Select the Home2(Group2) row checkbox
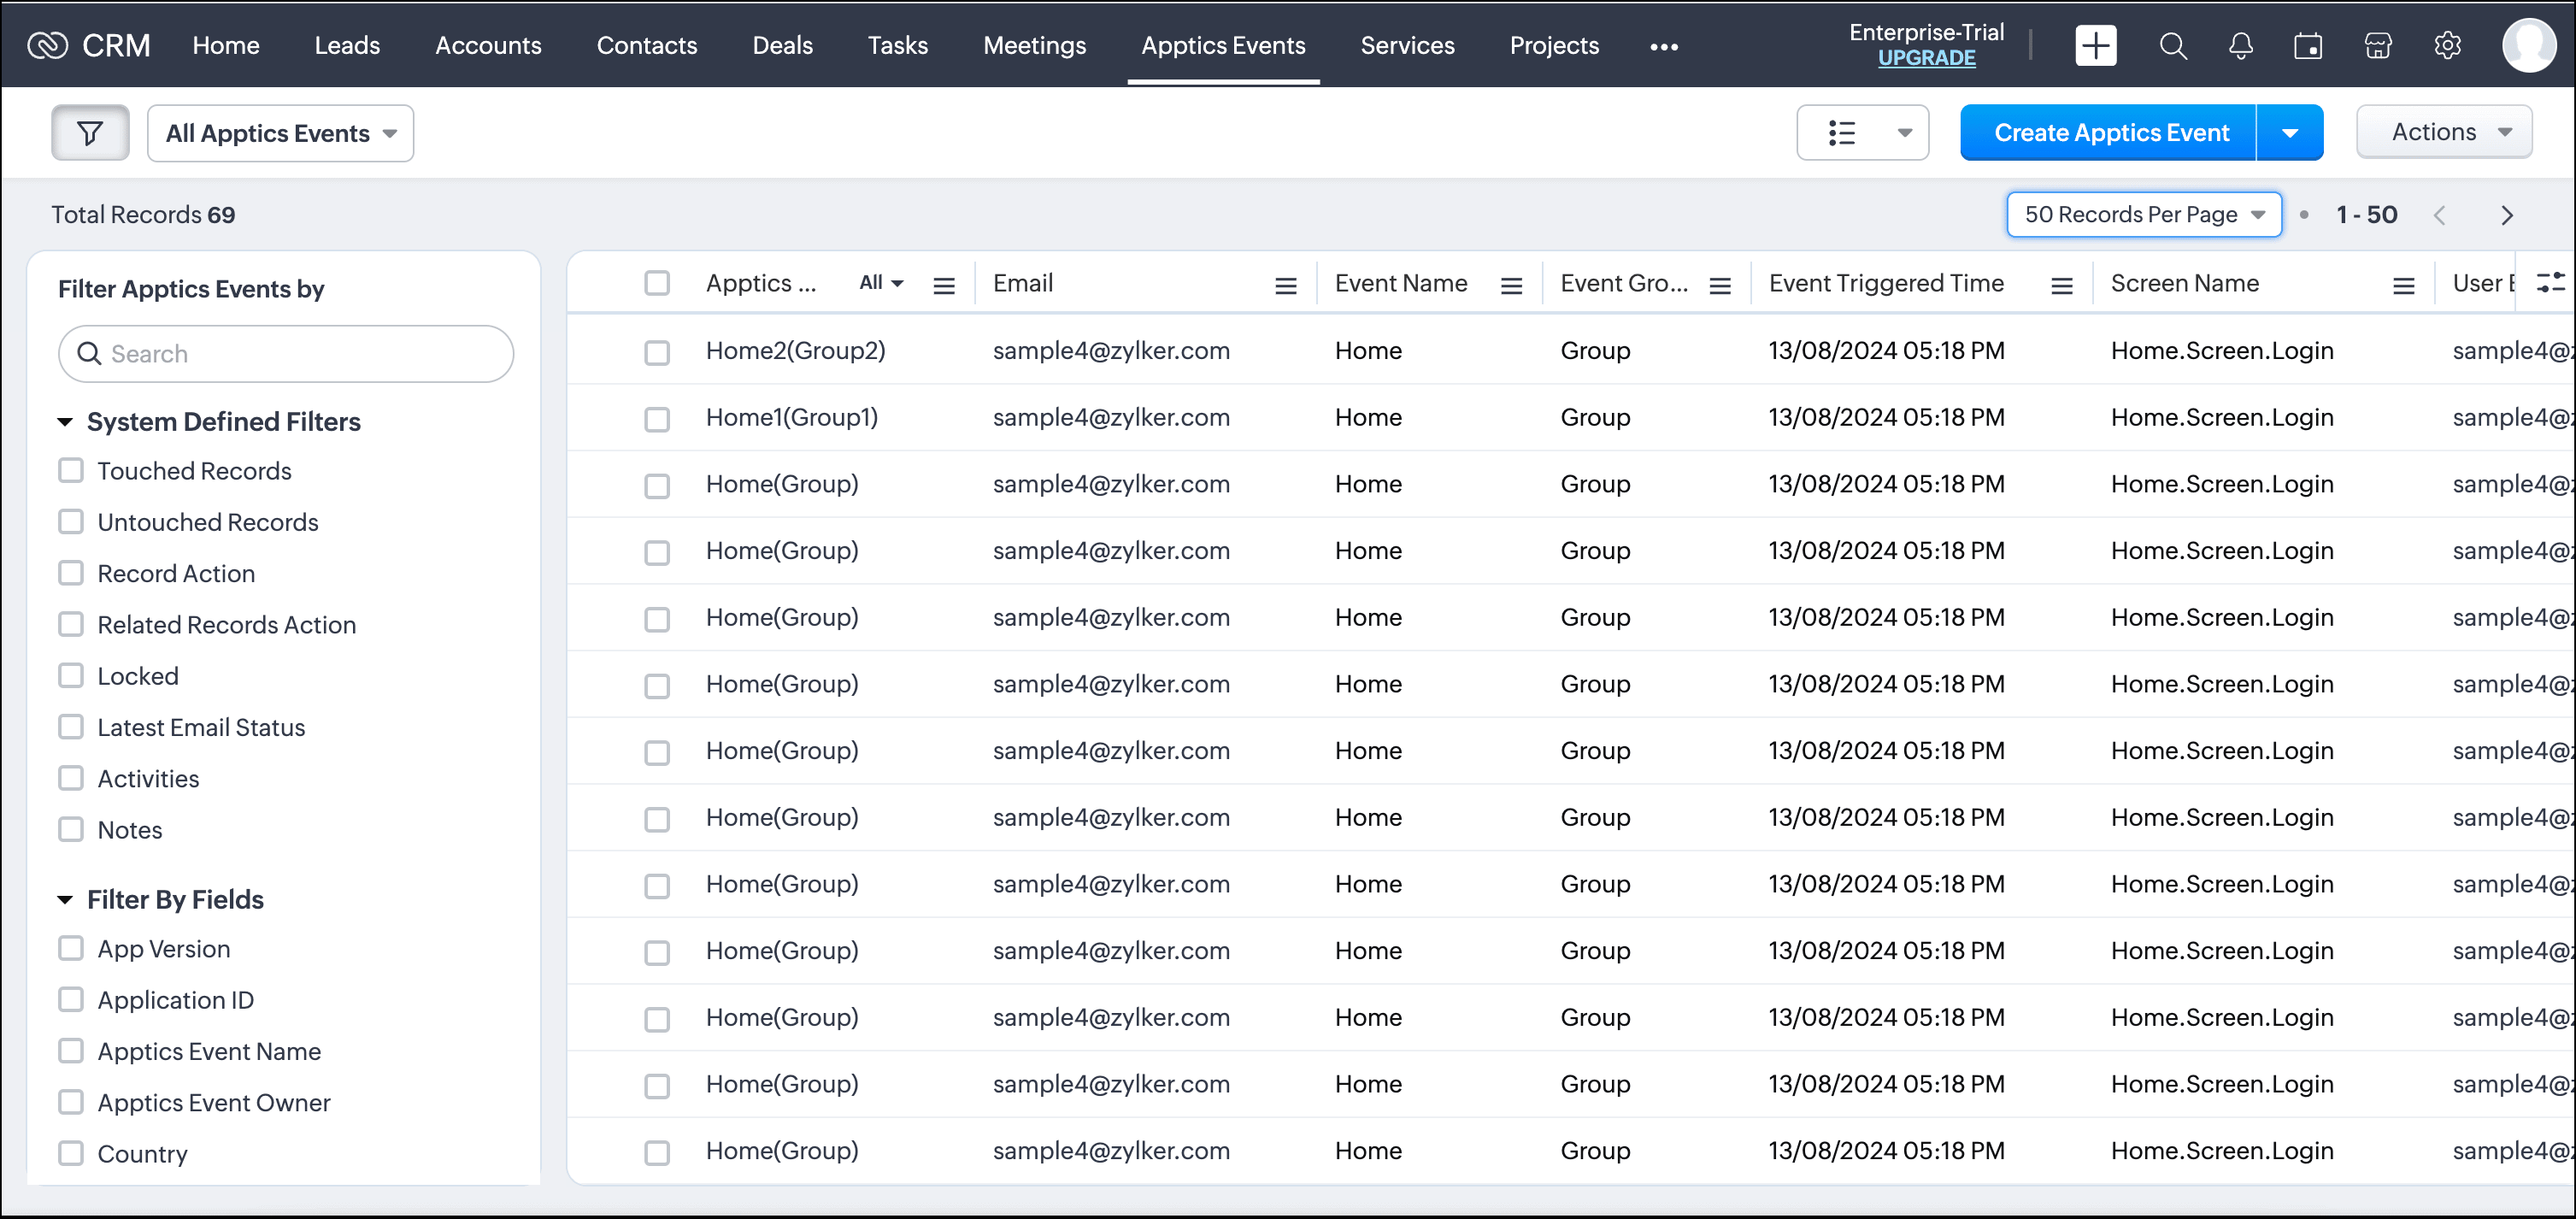 [656, 352]
